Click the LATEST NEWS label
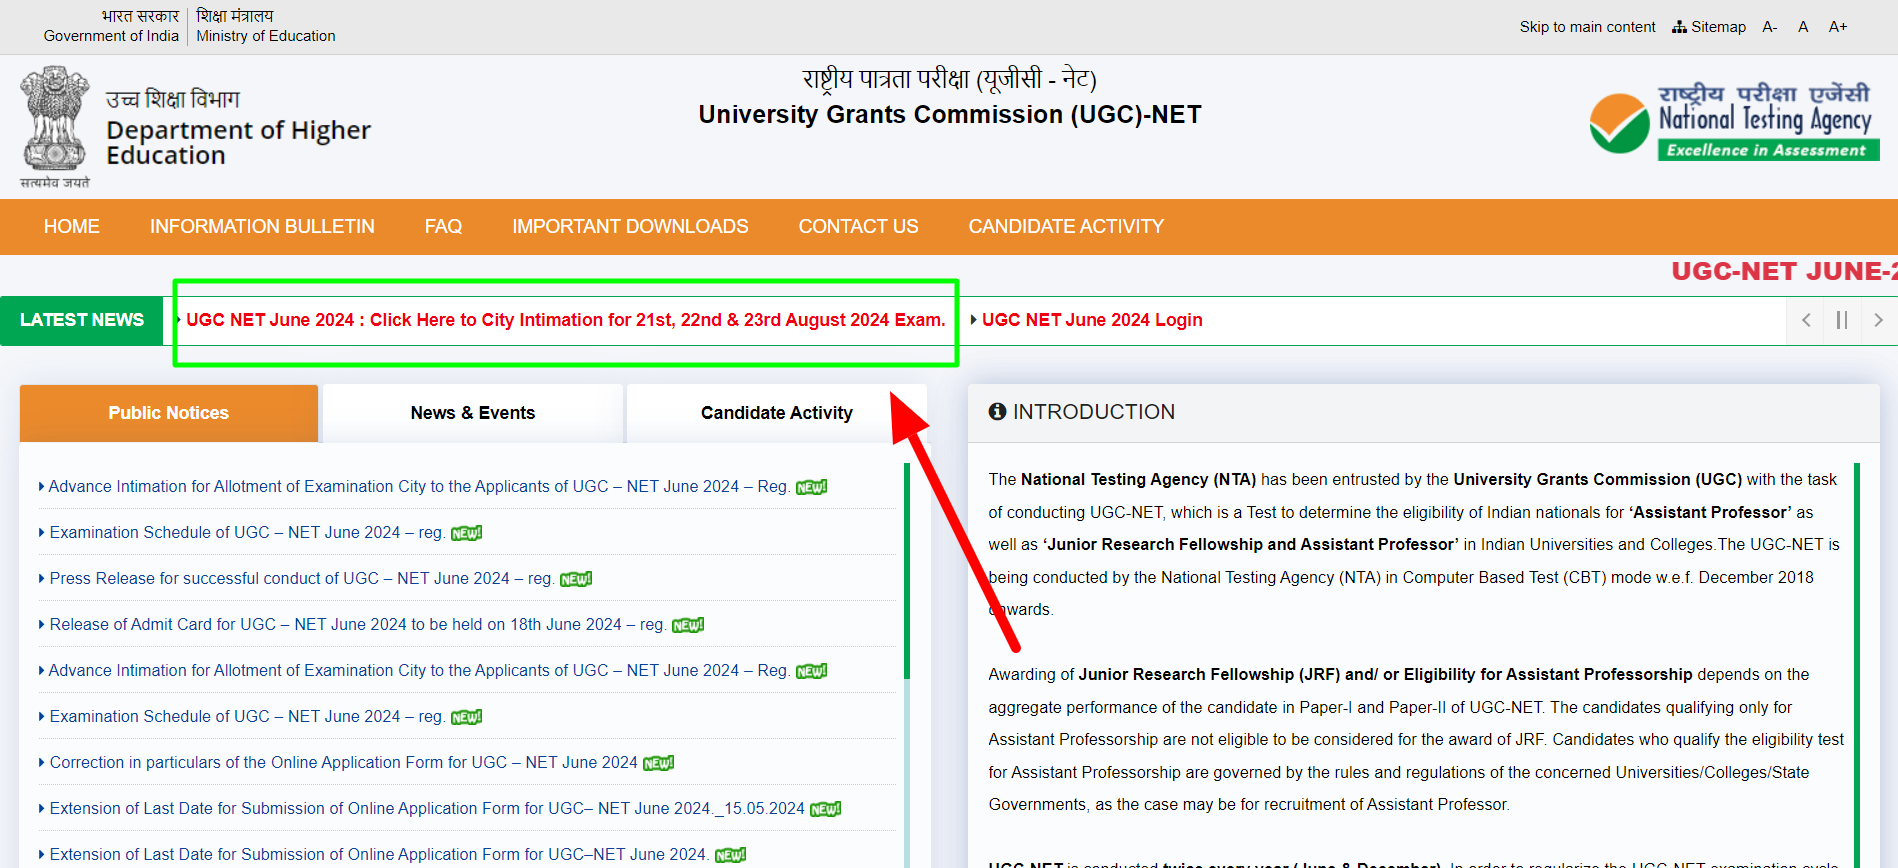The width and height of the screenshot is (1898, 868). point(82,320)
